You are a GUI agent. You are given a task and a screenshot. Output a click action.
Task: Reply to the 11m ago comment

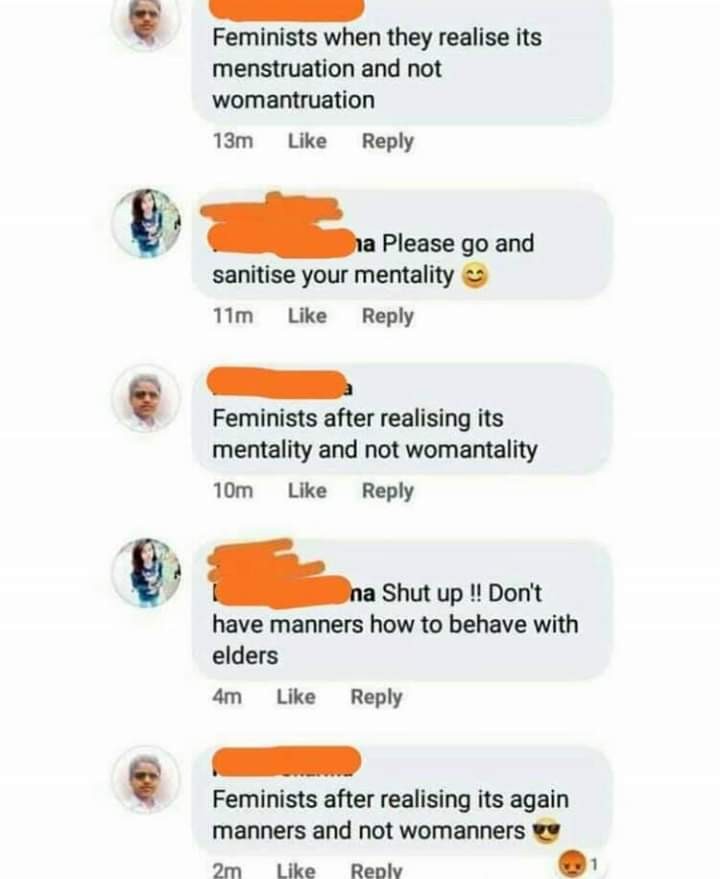point(387,316)
